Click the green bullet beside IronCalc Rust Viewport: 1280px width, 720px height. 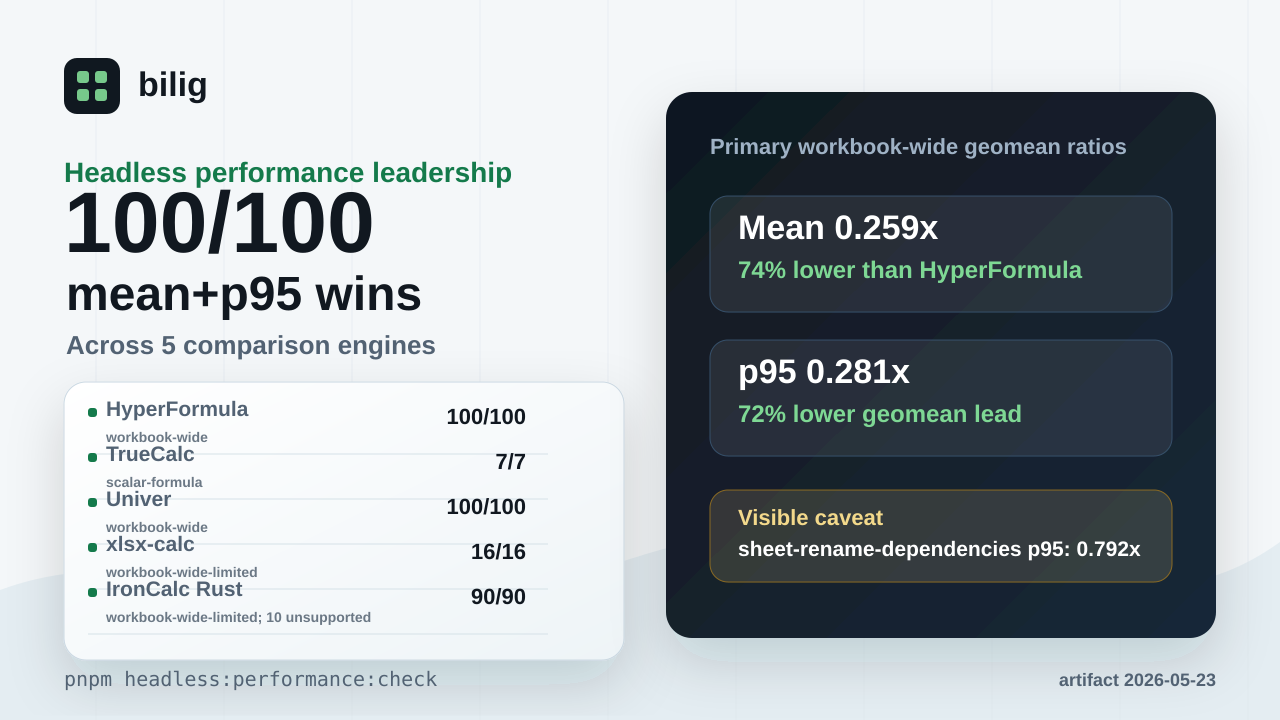[92, 592]
